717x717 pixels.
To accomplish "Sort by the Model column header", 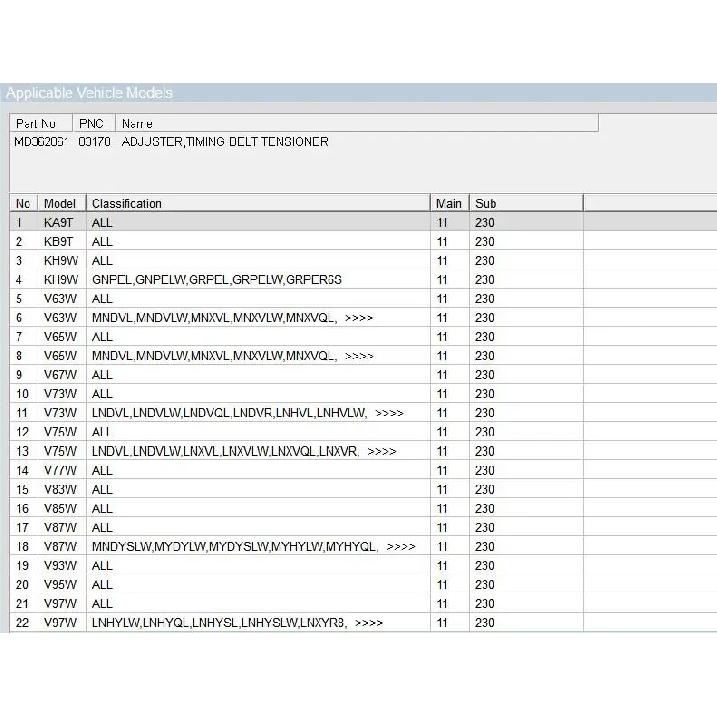I will pos(62,203).
